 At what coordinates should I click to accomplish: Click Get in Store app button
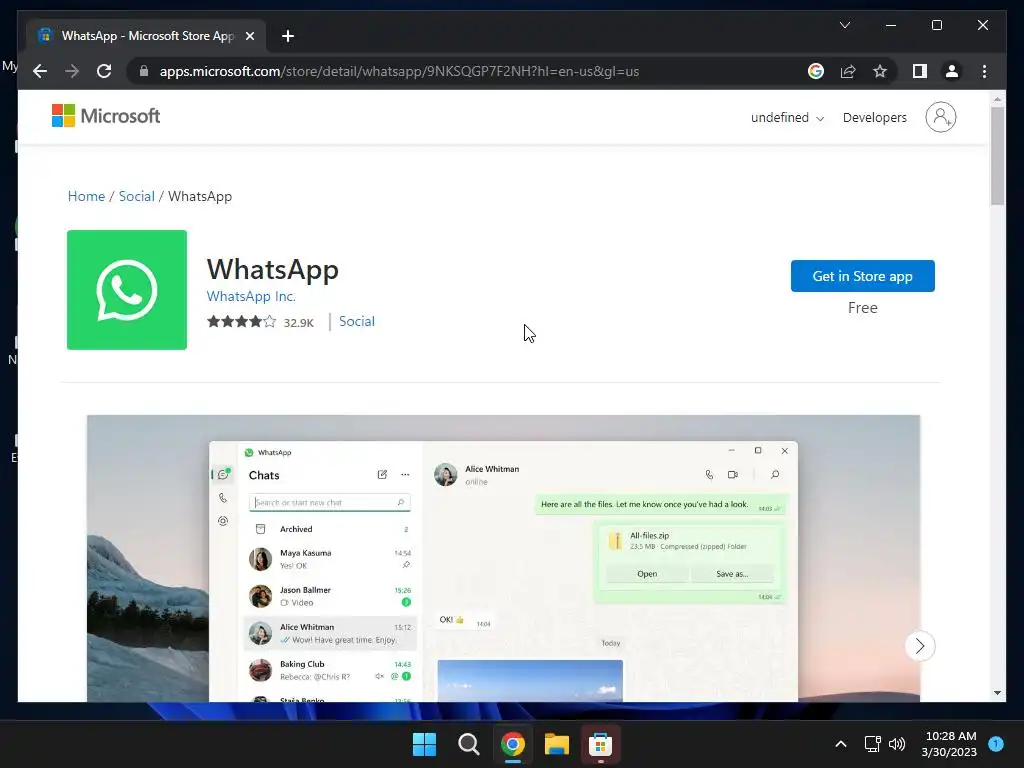[862, 276]
